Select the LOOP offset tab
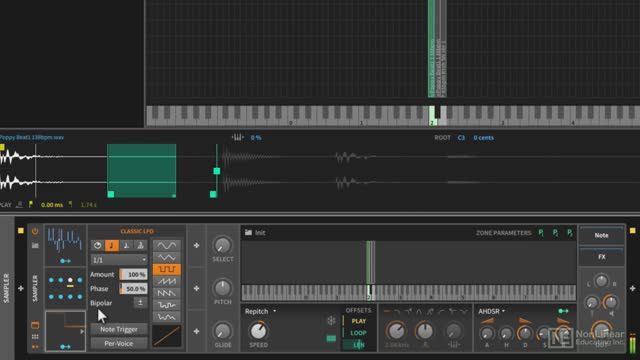The height and width of the screenshot is (360, 640). [x=358, y=333]
